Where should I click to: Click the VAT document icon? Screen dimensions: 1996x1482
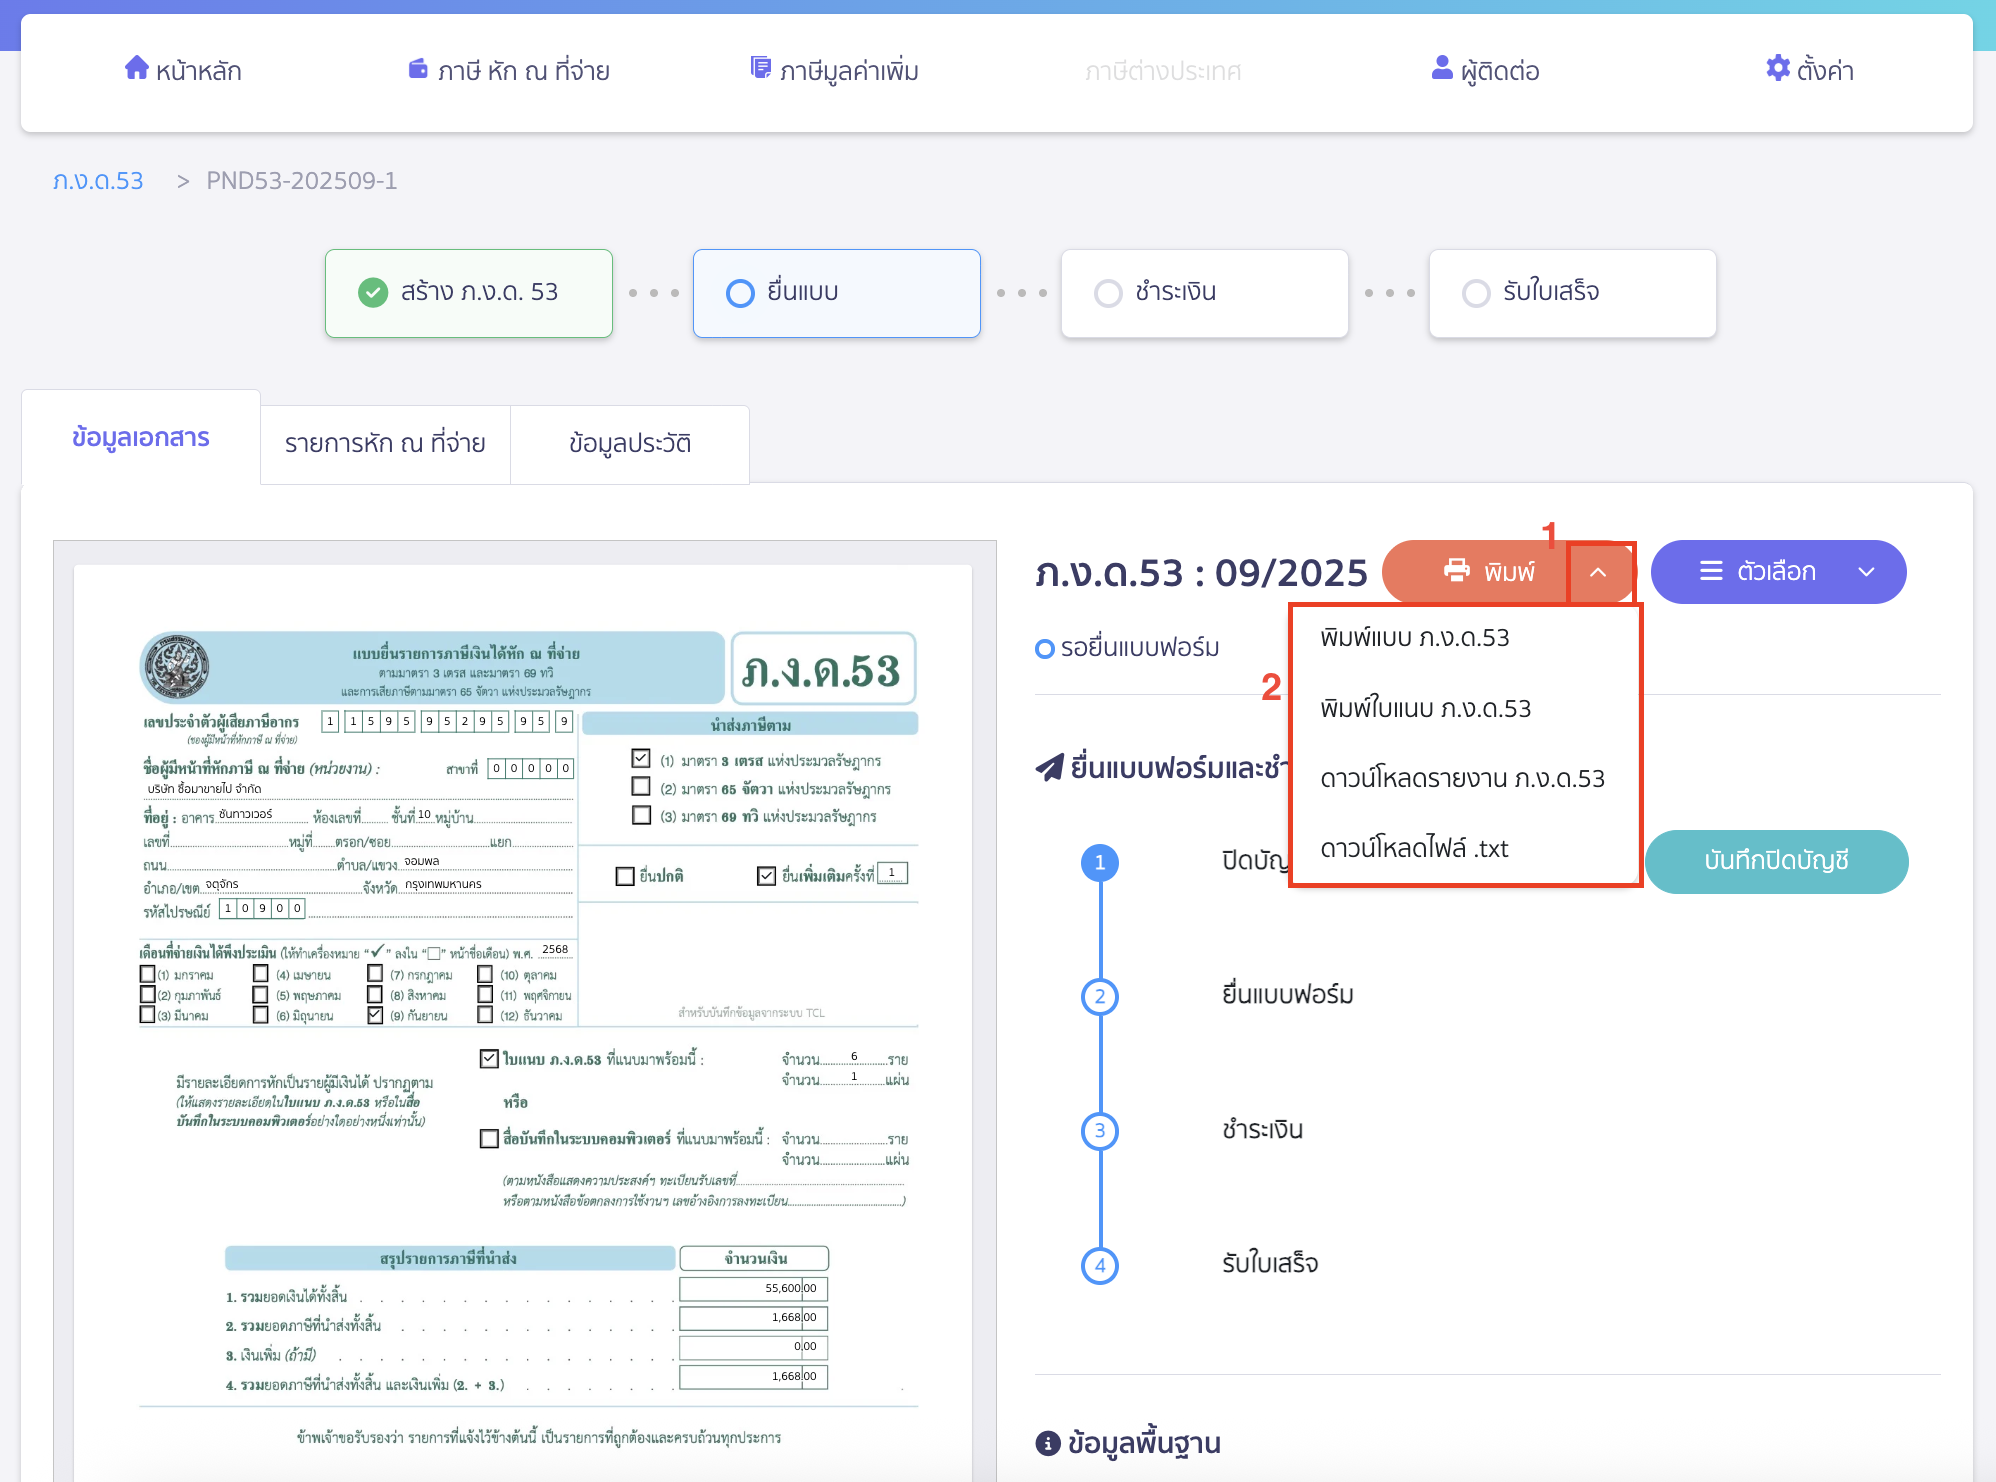point(761,68)
